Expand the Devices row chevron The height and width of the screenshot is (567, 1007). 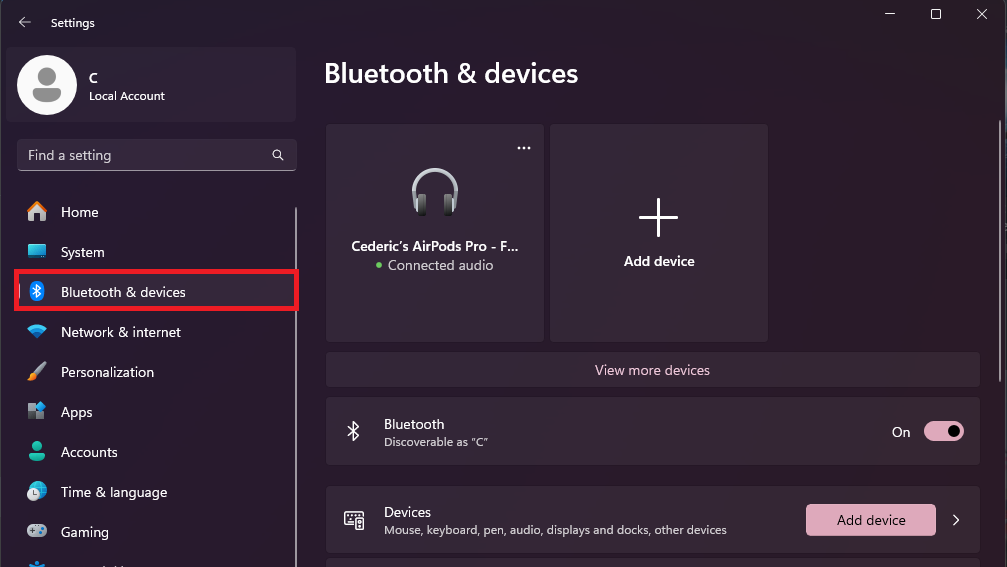pos(956,520)
